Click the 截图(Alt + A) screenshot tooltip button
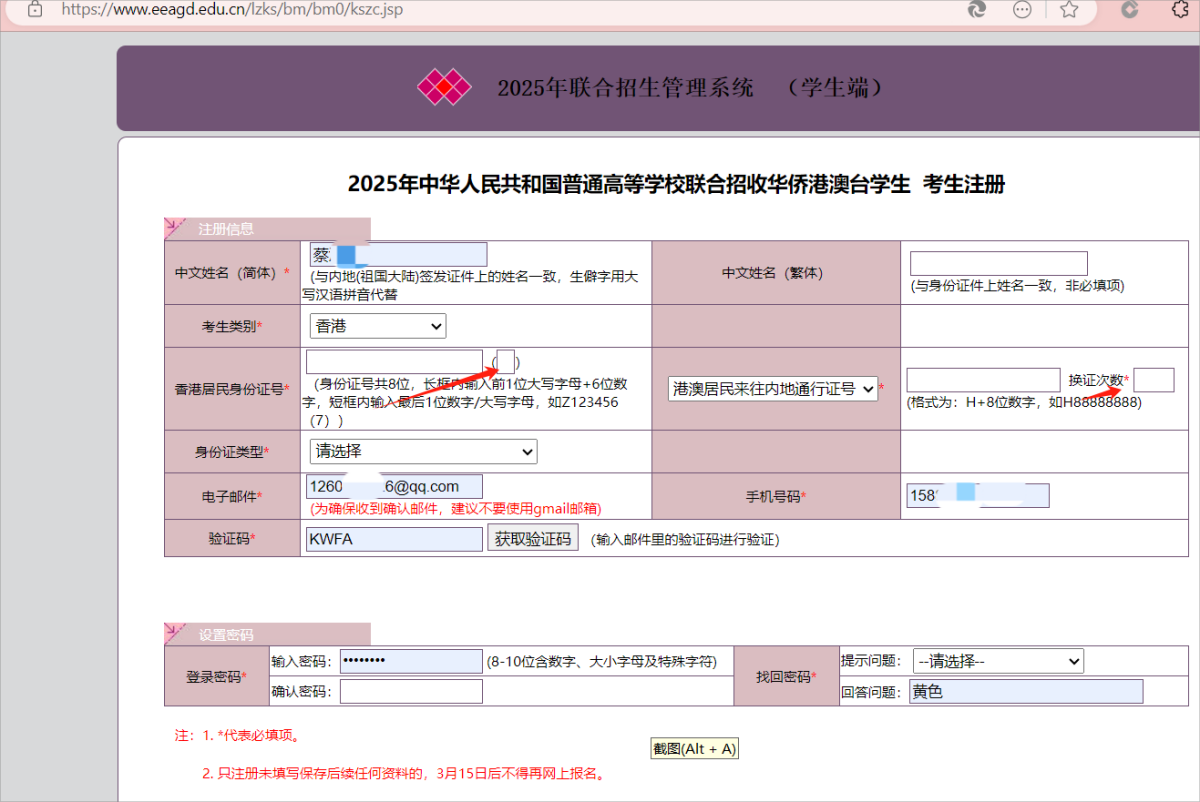Image resolution: width=1200 pixels, height=802 pixels. click(x=694, y=748)
